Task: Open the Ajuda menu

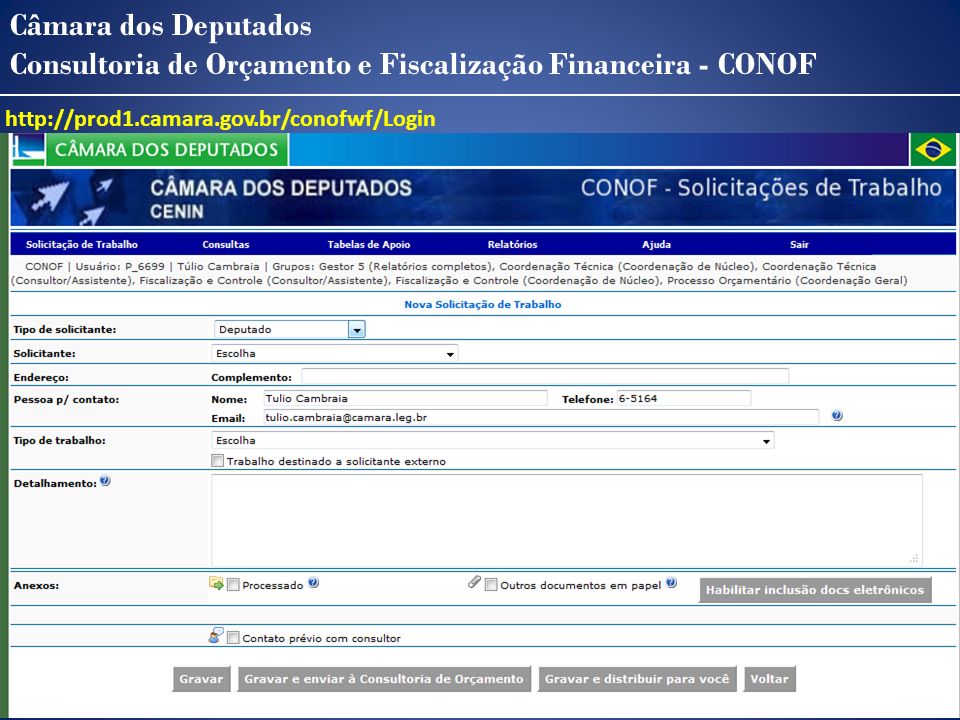Action: coord(656,244)
